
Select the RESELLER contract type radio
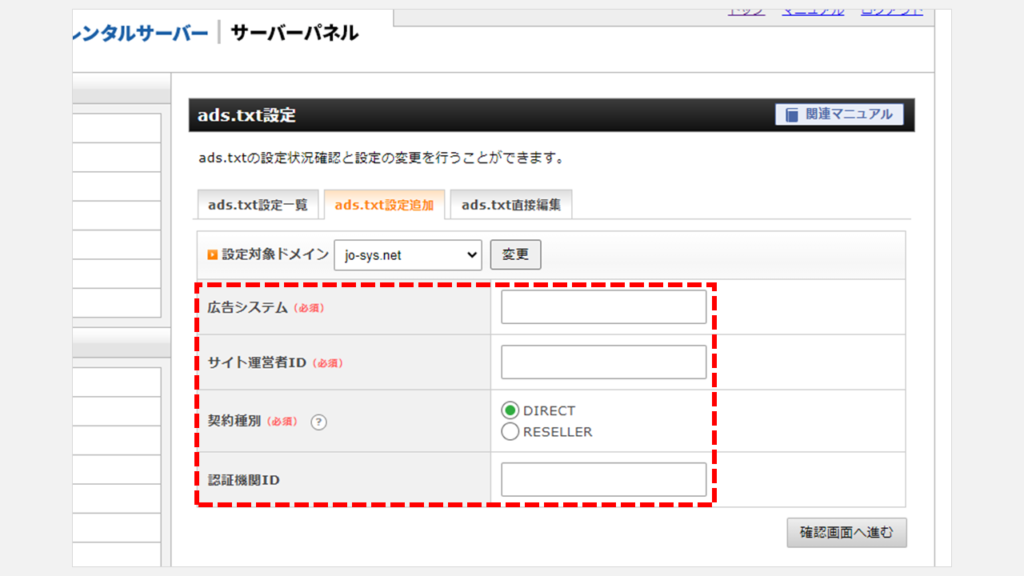510,432
